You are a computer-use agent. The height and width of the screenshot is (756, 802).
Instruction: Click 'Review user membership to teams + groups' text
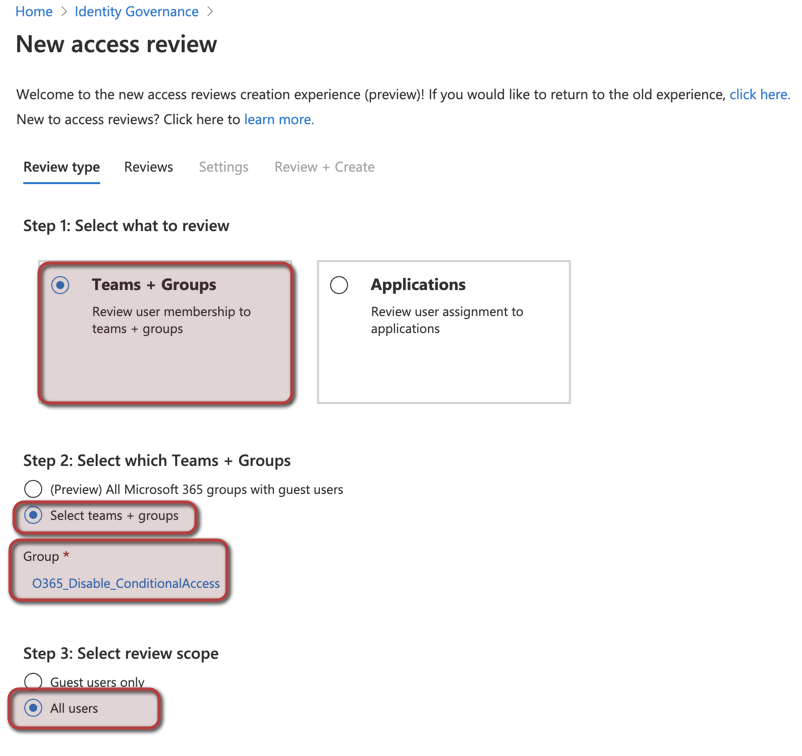171,320
